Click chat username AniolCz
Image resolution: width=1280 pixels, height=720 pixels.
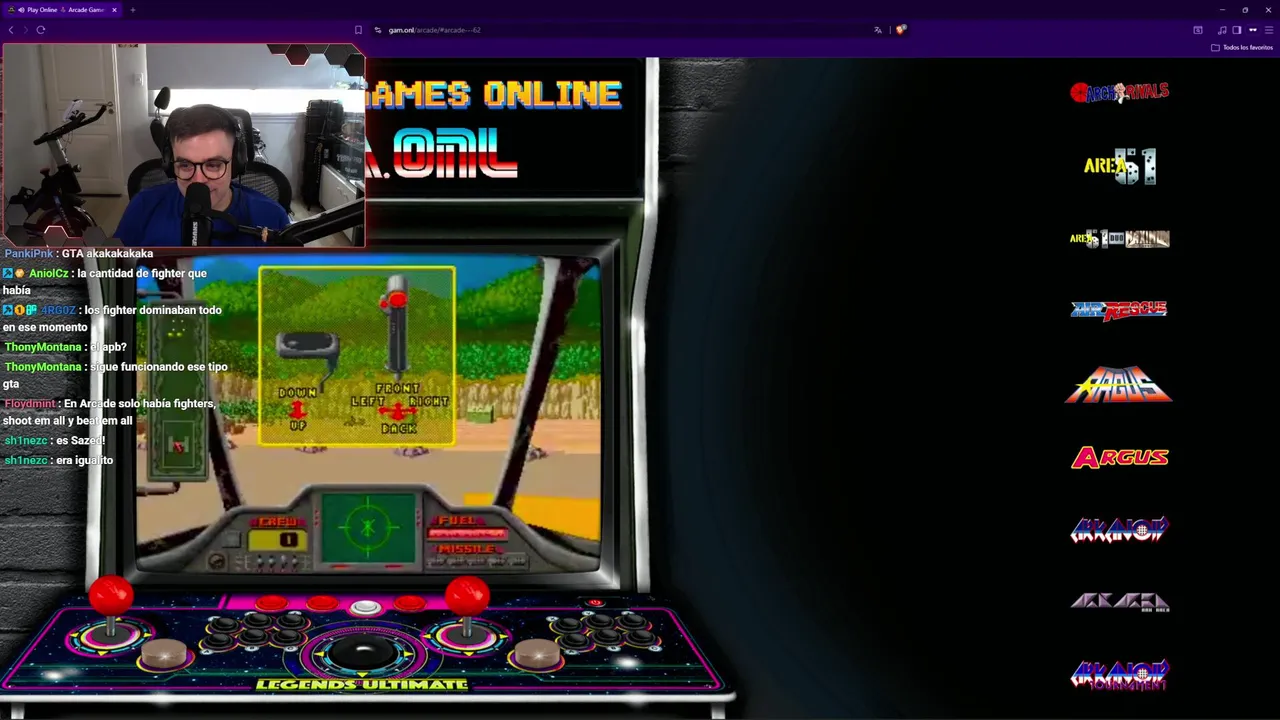(x=48, y=274)
